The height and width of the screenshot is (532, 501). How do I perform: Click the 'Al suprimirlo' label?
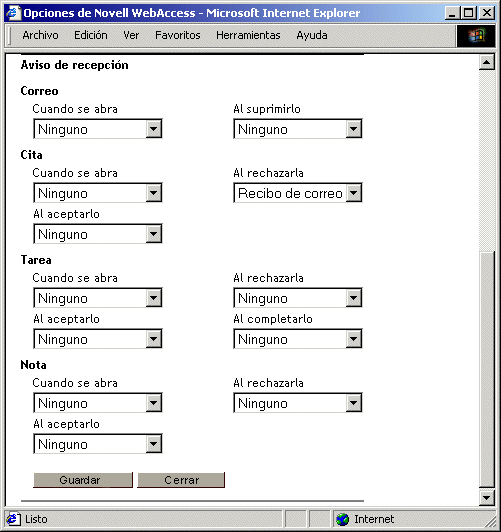267,109
